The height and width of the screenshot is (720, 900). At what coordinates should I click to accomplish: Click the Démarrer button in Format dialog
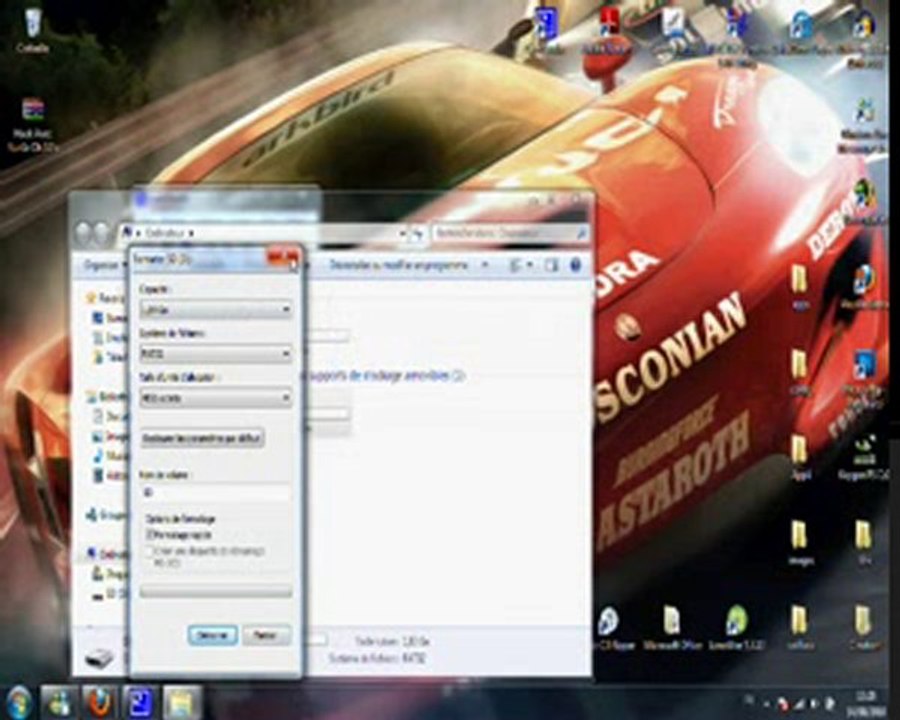(x=212, y=635)
